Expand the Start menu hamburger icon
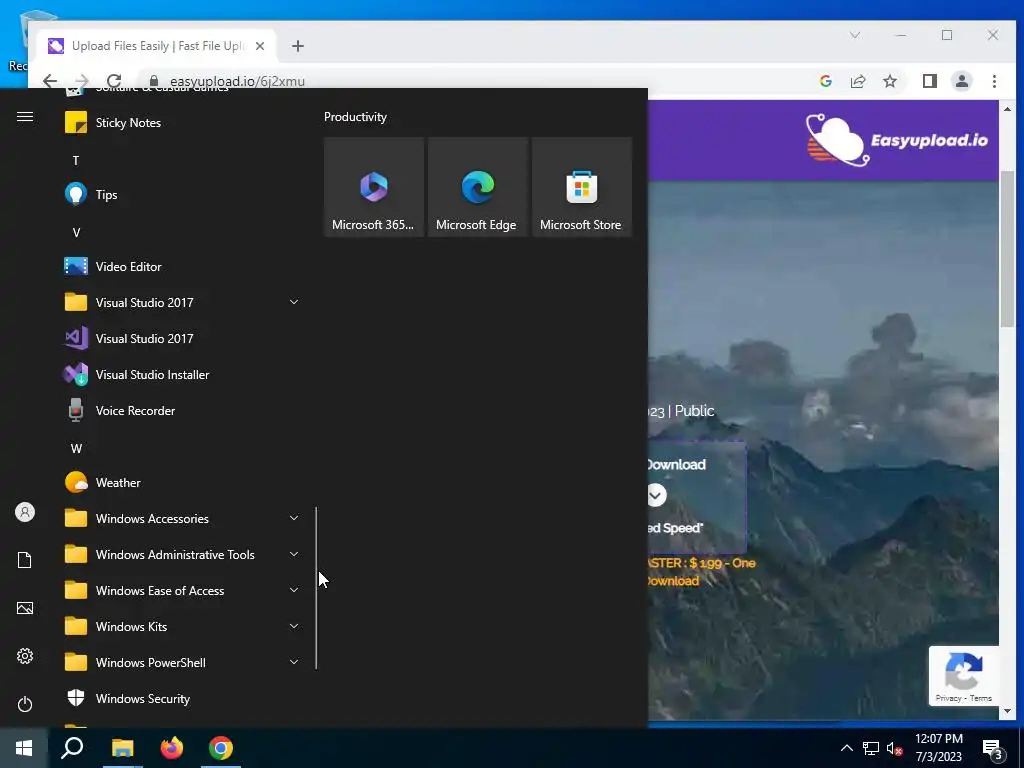Viewport: 1024px width, 768px height. [x=25, y=117]
